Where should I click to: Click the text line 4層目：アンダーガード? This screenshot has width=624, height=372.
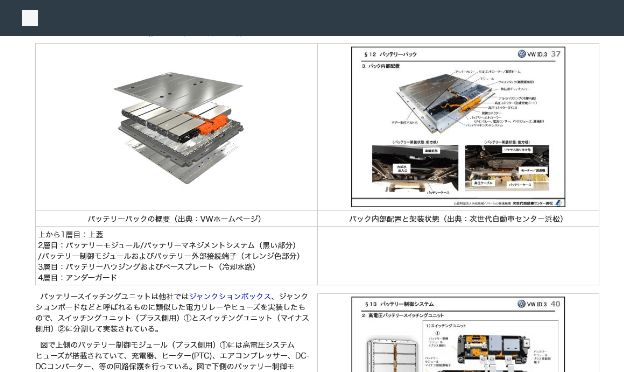point(78,277)
